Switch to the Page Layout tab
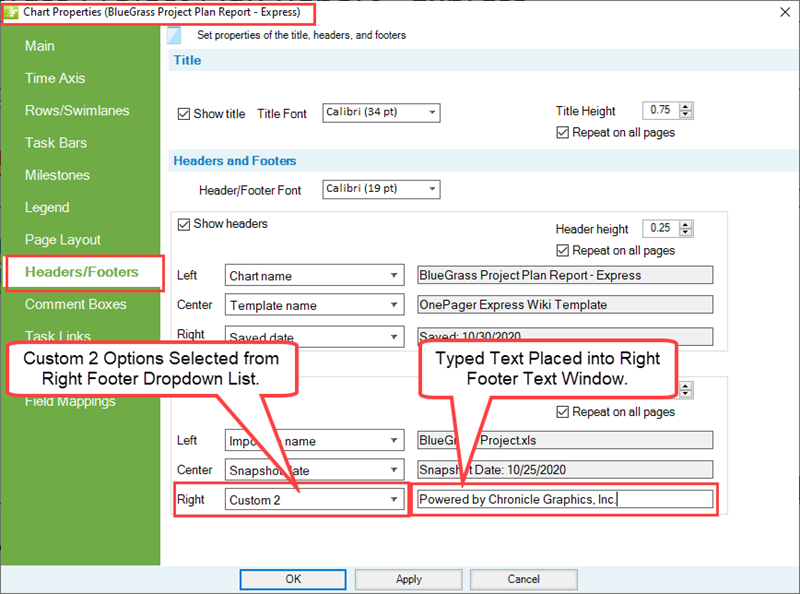Screen dimensions: 800x594 tap(63, 240)
